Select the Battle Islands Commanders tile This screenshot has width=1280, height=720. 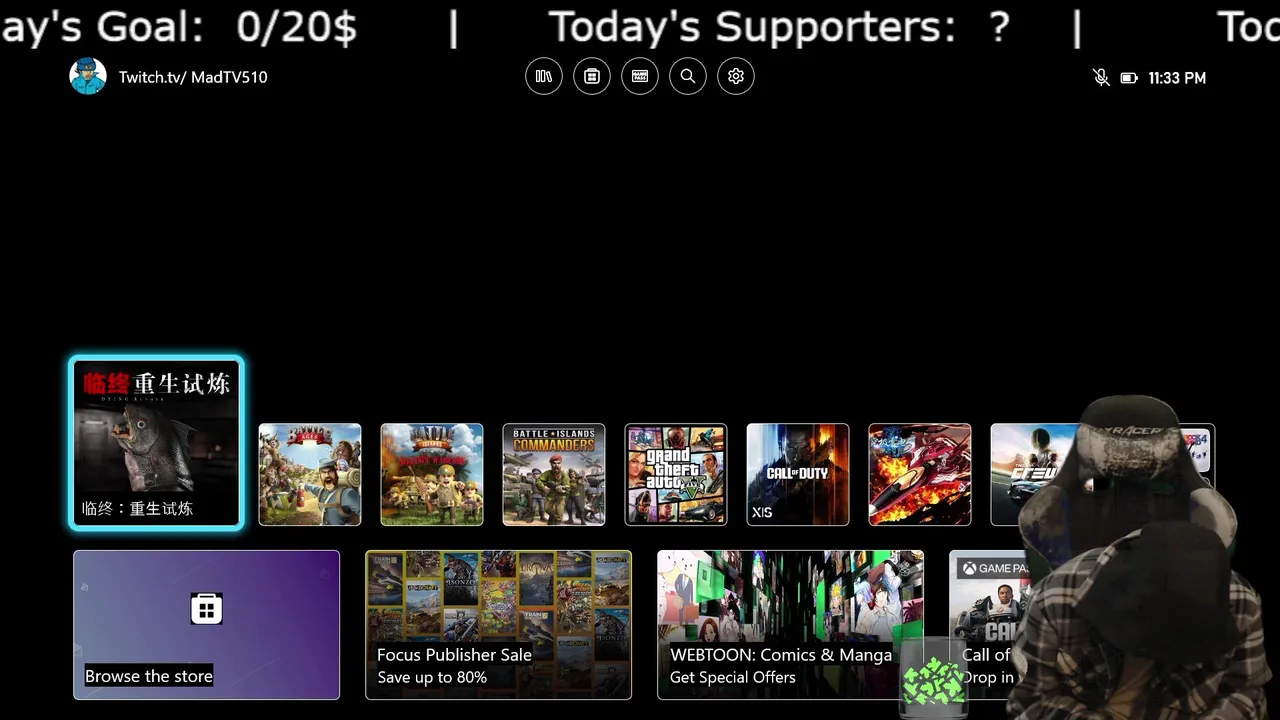(554, 475)
